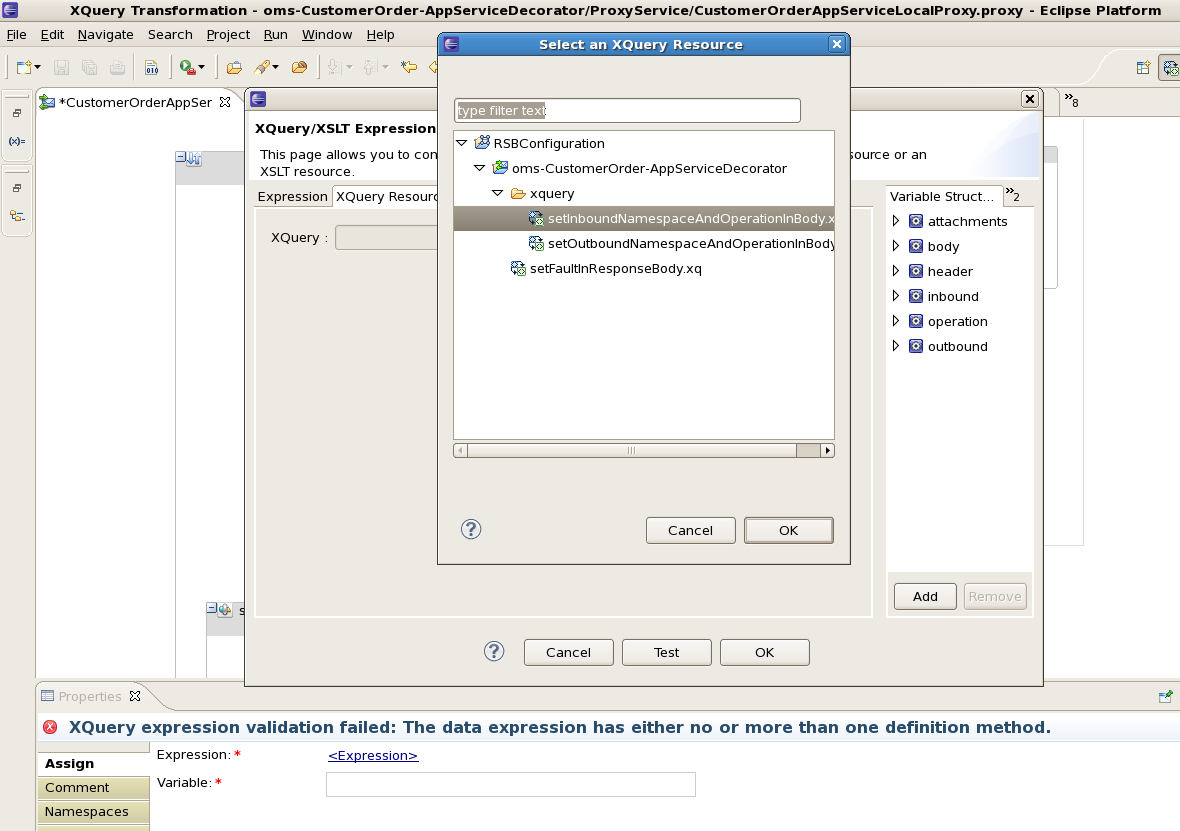
Task: Select setFaultInResponseBody.xq resource
Action: click(x=606, y=268)
